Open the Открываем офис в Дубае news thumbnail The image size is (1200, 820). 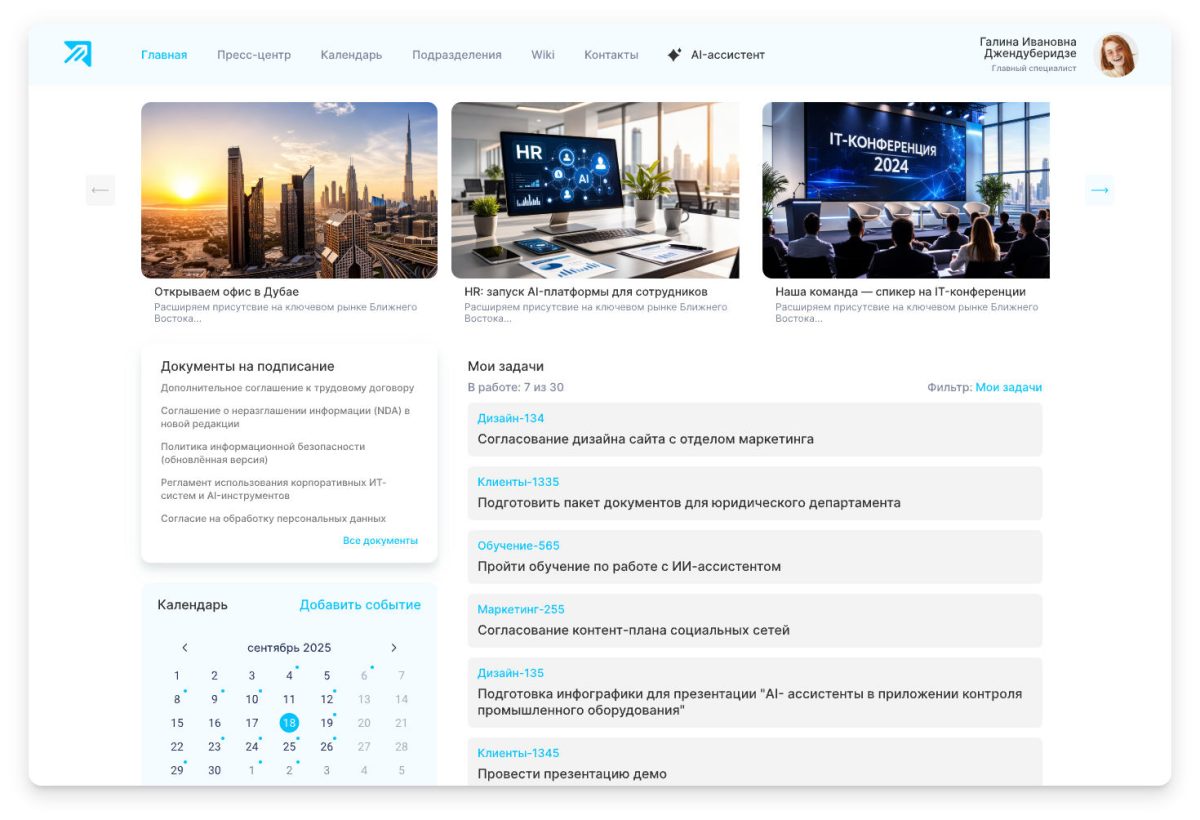tap(288, 189)
